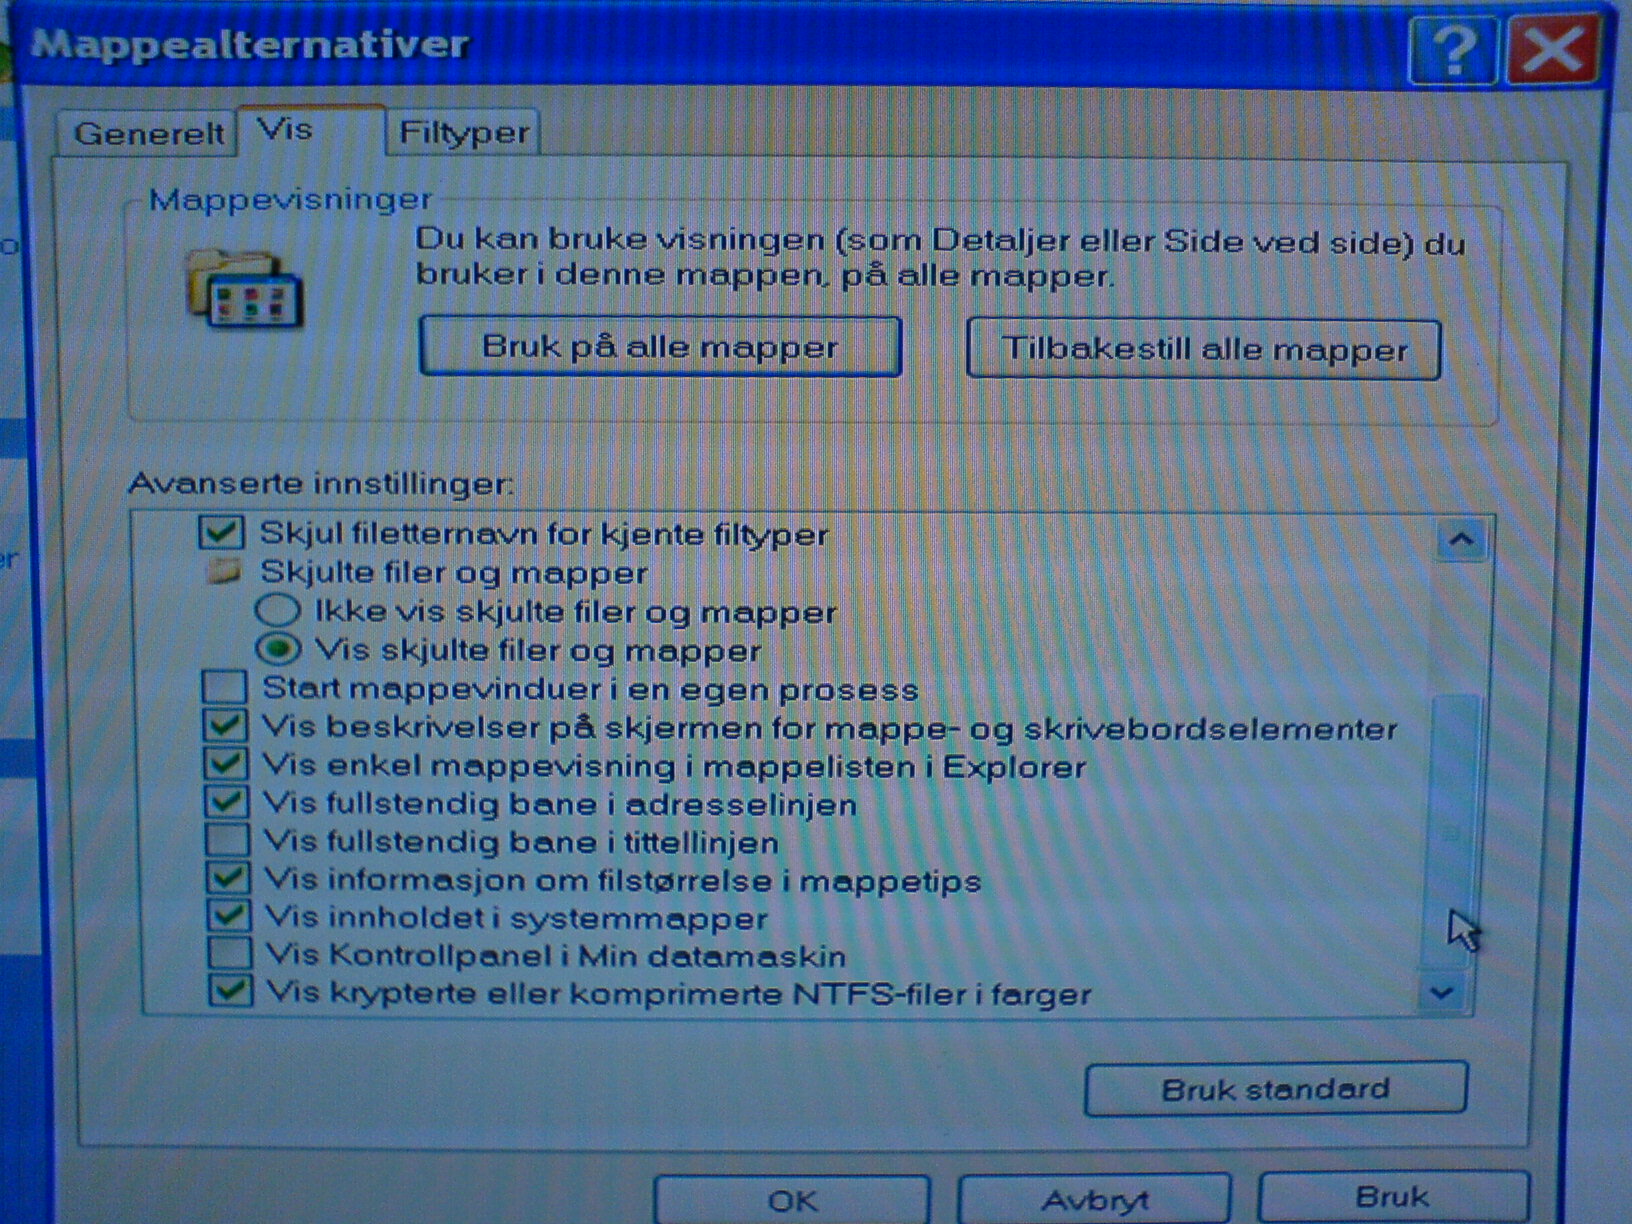Click 'Tilbakestill alle mapper' button
Screen dimensions: 1632x1224
tap(1203, 349)
